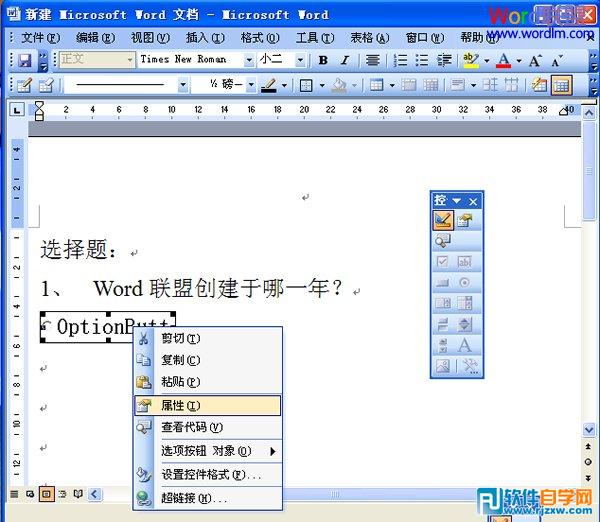Image resolution: width=600 pixels, height=522 pixels.
Task: Select Check Box control in Control Toolbox
Action: (443, 262)
